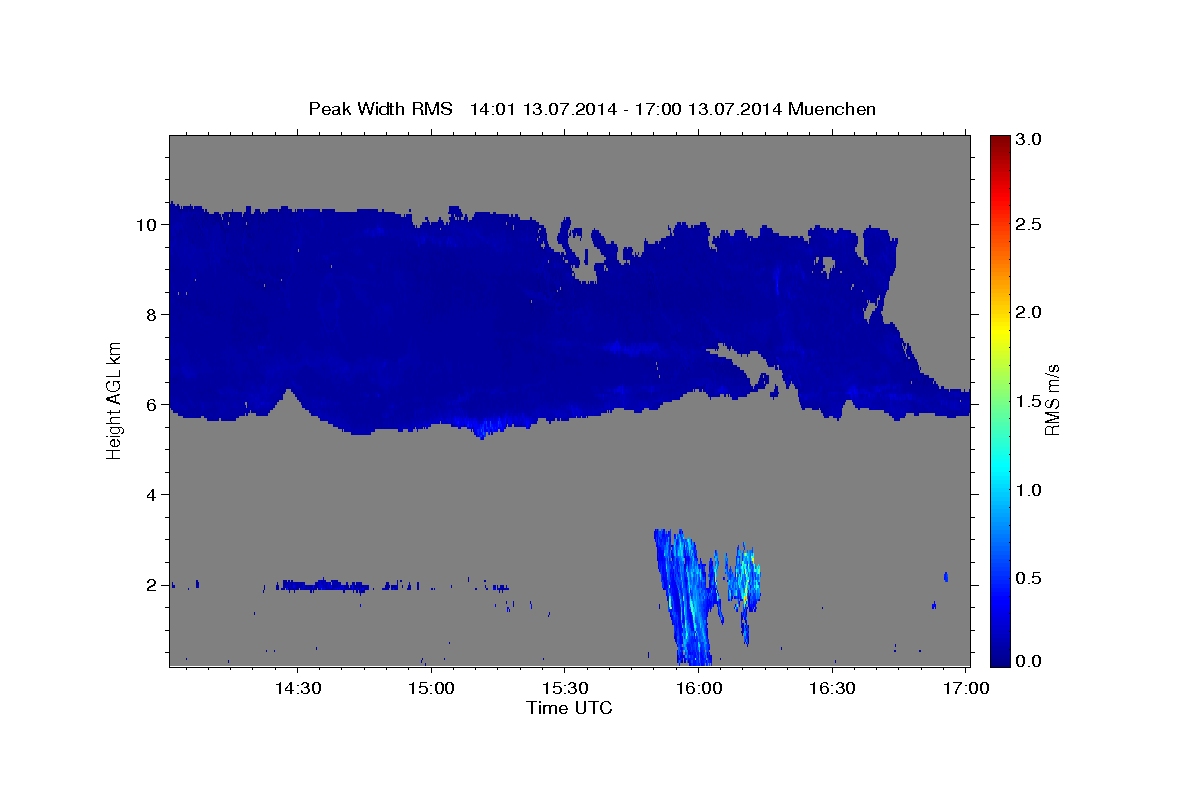This screenshot has height=800, width=1200.
Task: Click the 'Muenchen' location in title
Action: click(x=832, y=108)
